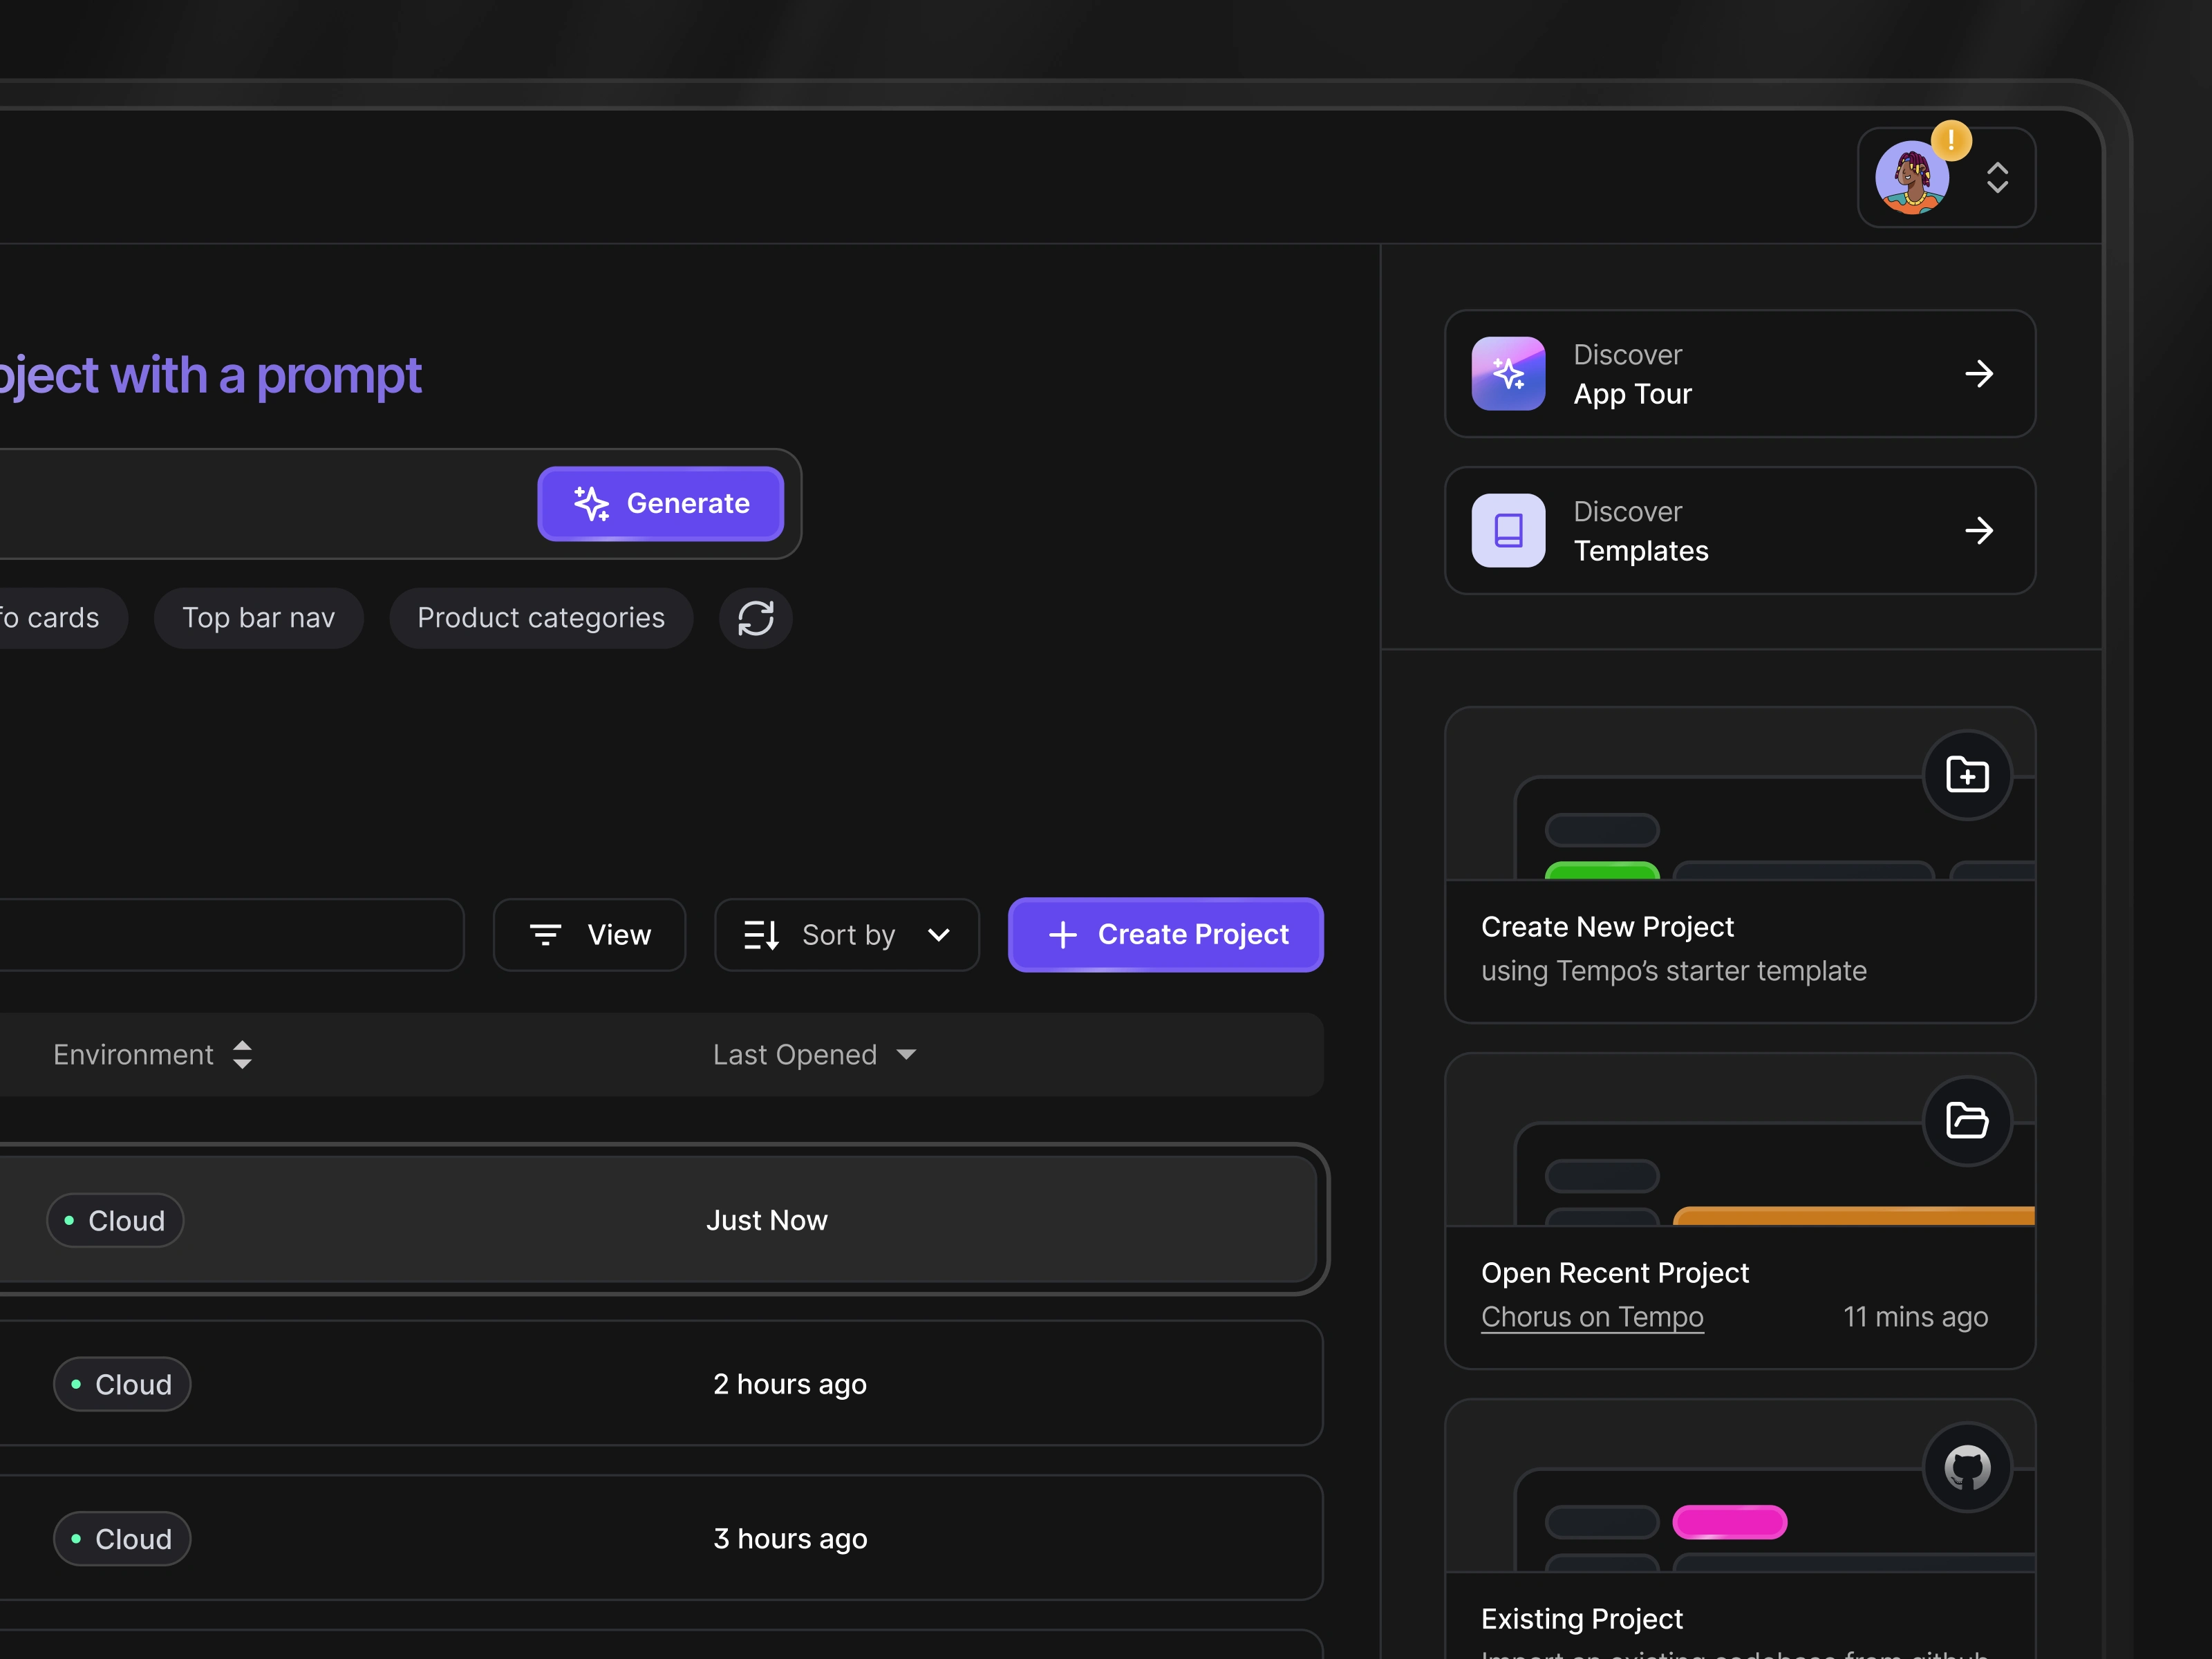Click the Templates book icon
The image size is (2212, 1659).
tap(1508, 531)
